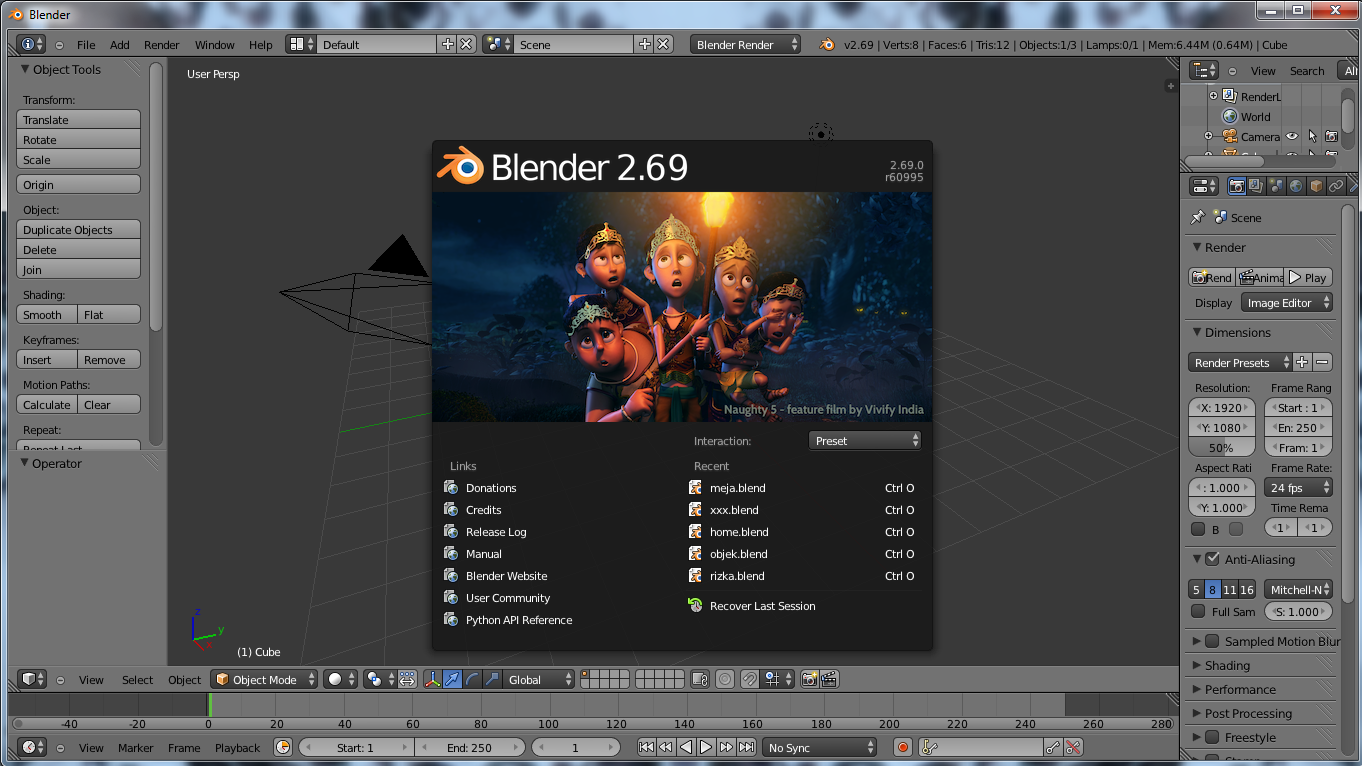Play the animation forward in timeline
This screenshot has height=766, width=1362.
click(706, 747)
